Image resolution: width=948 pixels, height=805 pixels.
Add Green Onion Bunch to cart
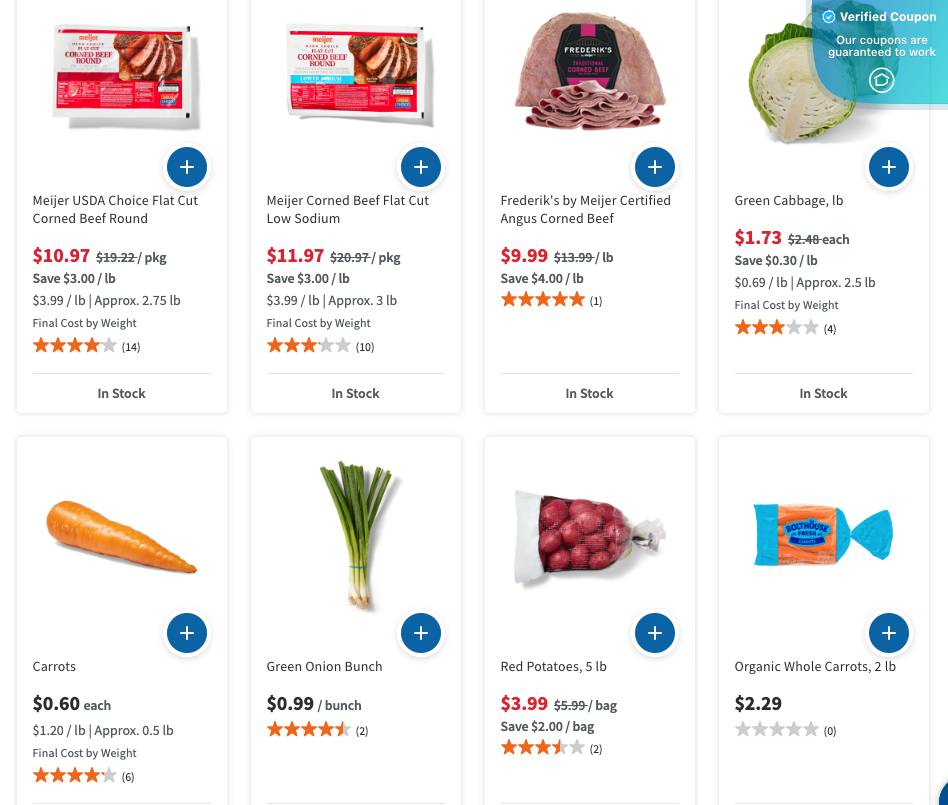[421, 633]
